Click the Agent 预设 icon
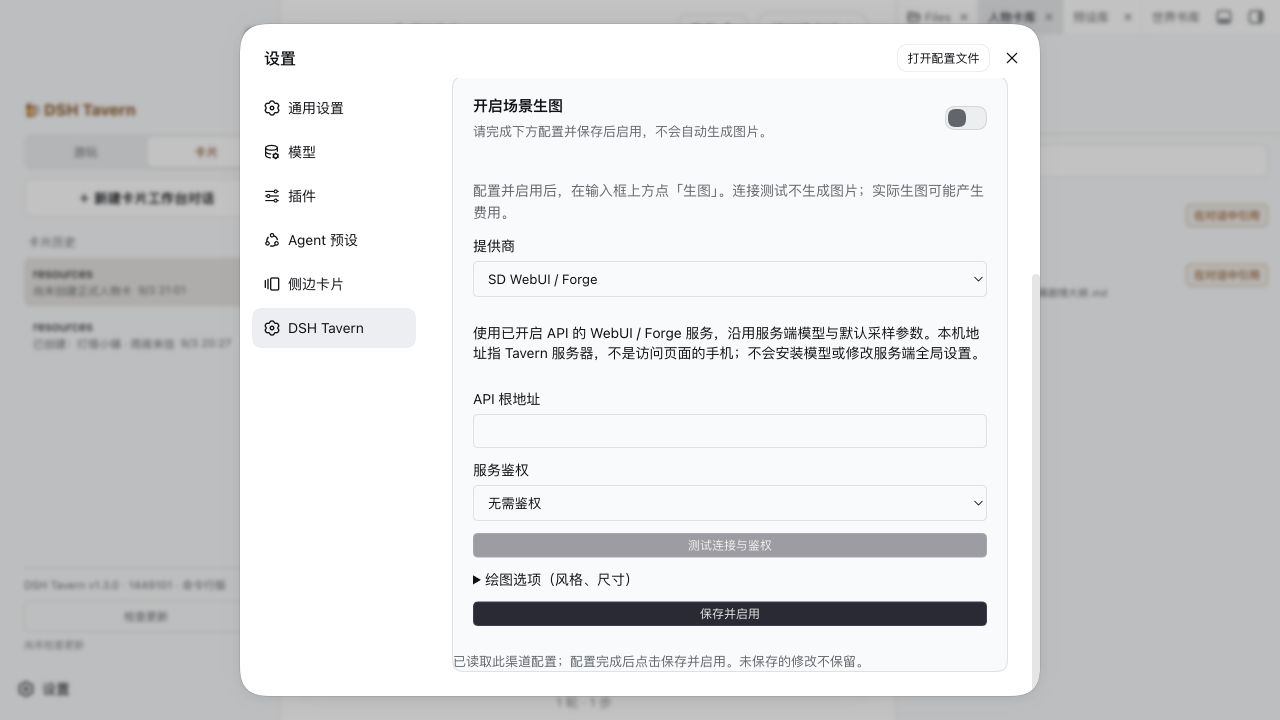 pos(272,240)
